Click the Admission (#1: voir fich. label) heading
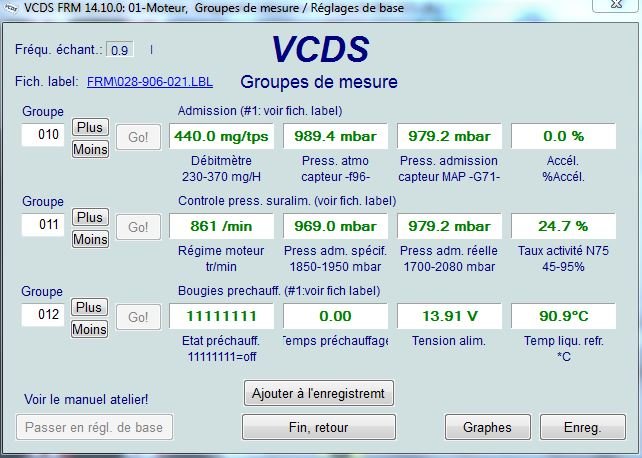 click(x=260, y=111)
